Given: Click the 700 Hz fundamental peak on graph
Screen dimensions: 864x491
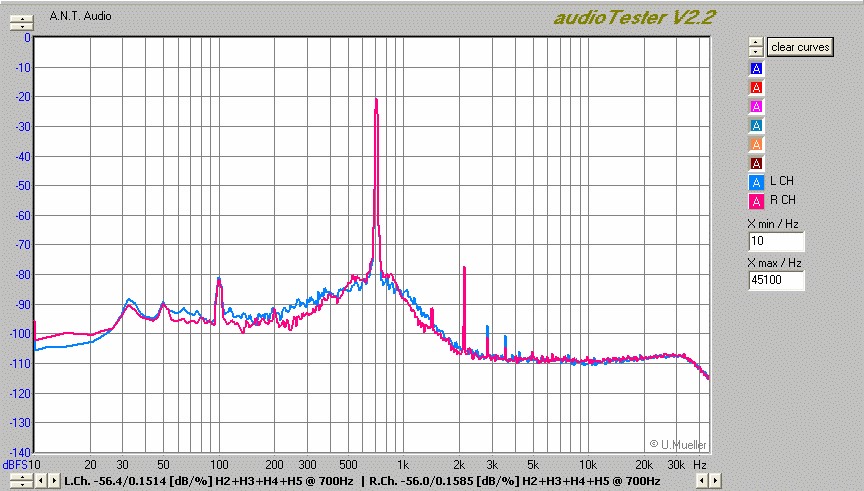Looking at the screenshot, I should 376,100.
